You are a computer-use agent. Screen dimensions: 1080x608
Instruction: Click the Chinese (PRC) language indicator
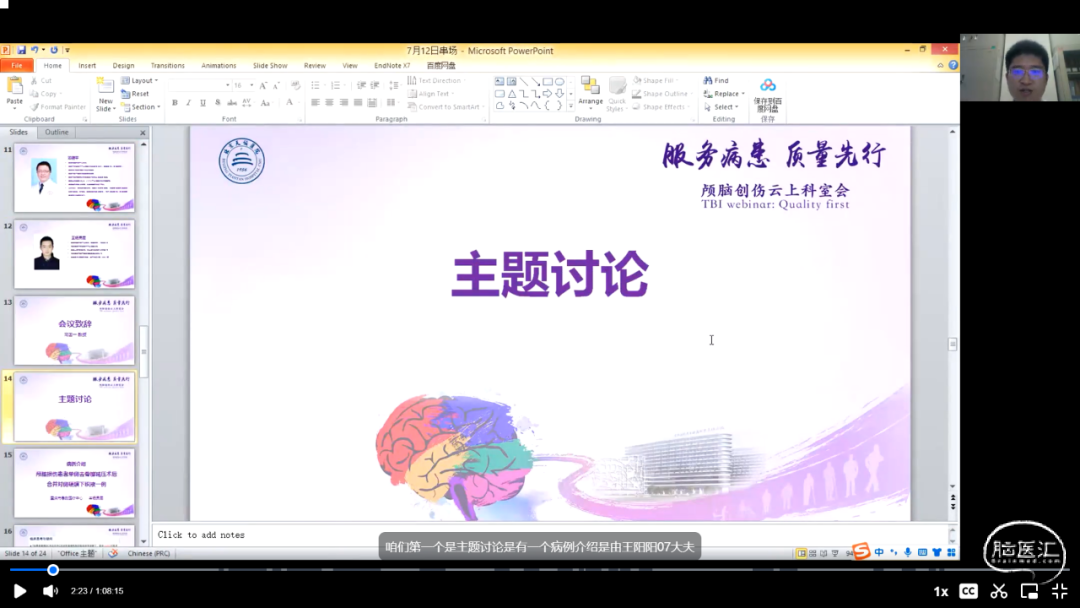[148, 554]
